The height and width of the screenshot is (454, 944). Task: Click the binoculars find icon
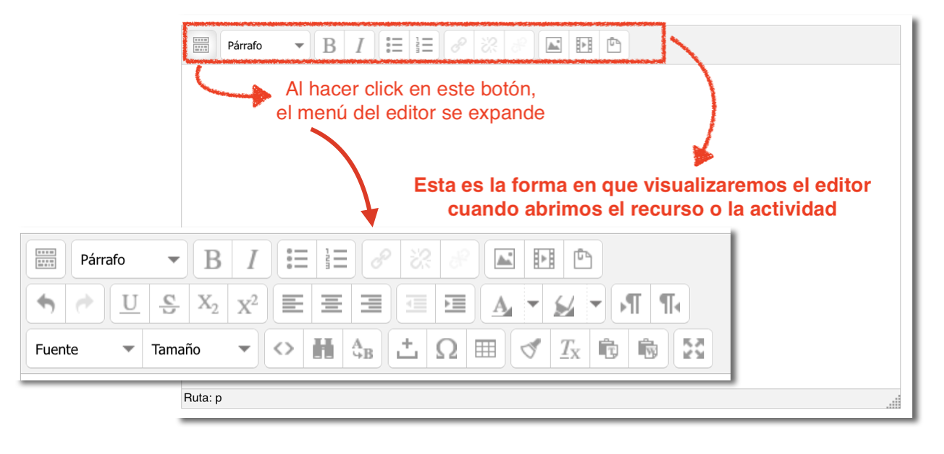[323, 349]
